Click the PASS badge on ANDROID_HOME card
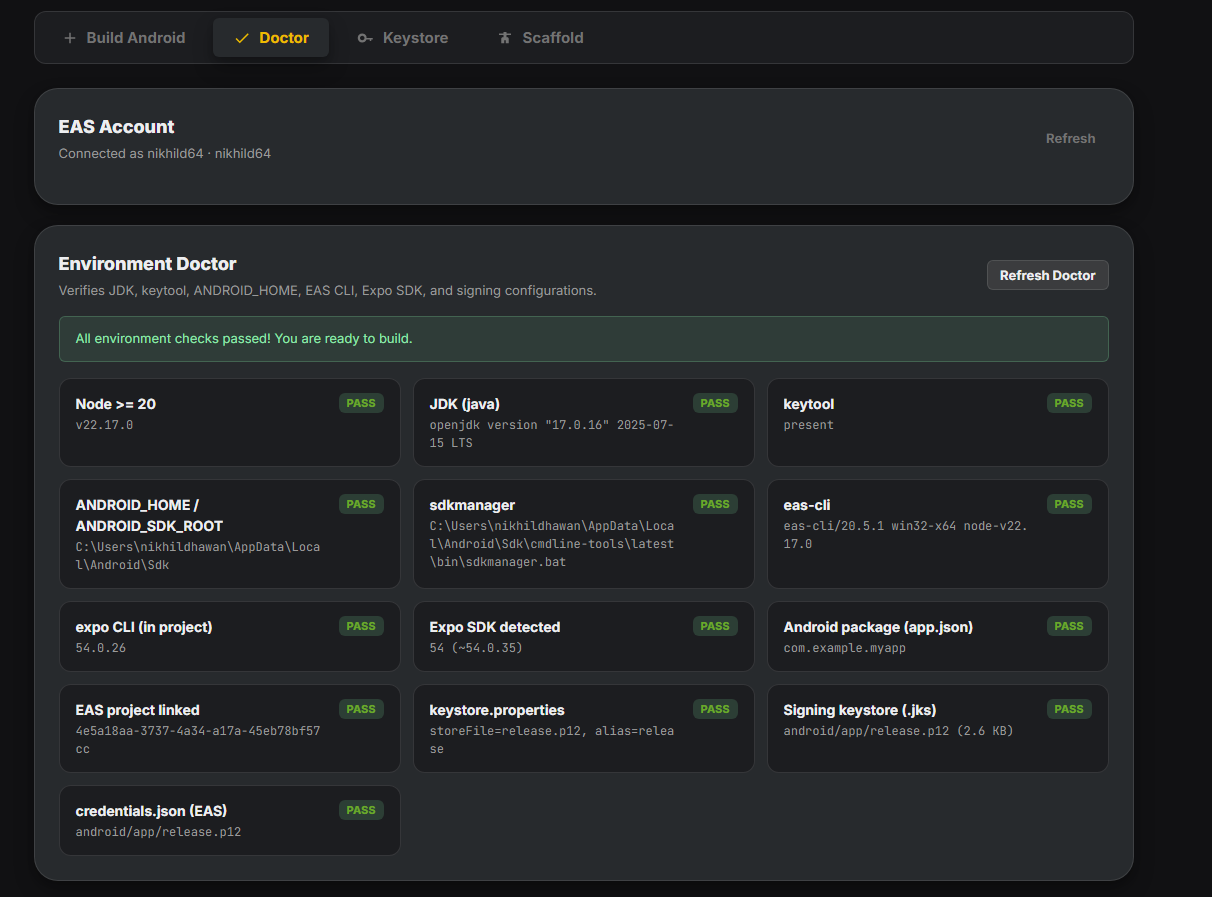This screenshot has width=1212, height=897. (x=361, y=504)
